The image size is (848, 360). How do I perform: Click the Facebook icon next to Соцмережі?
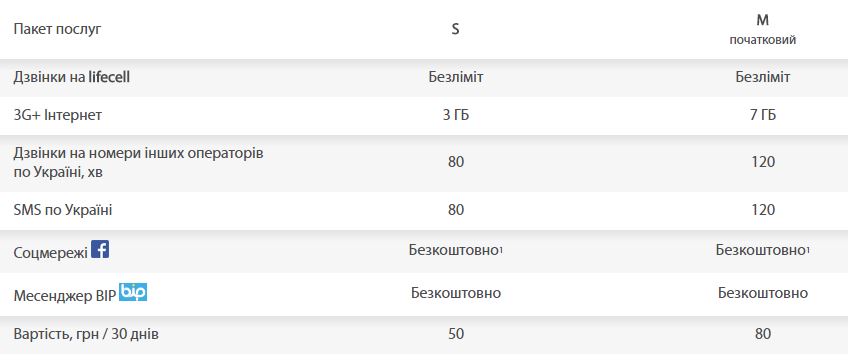(x=100, y=249)
